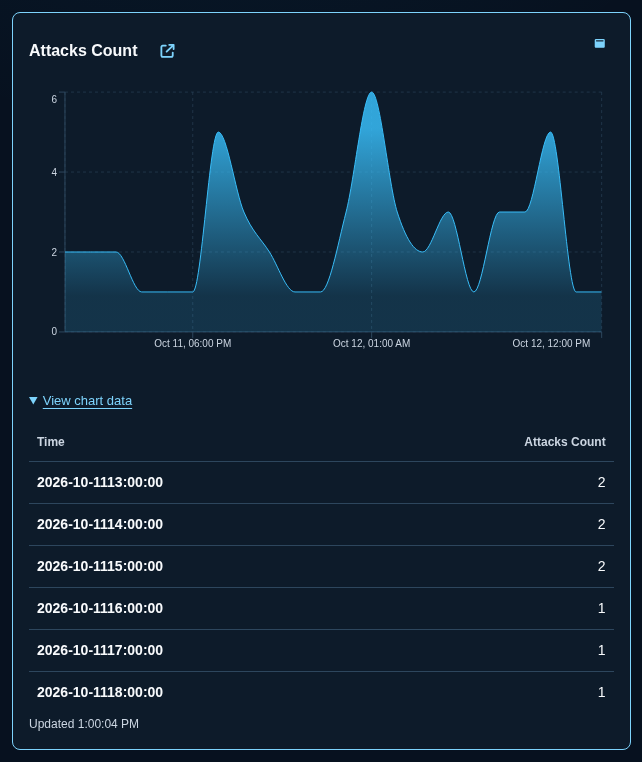
Task: Click the chart peak at value 6
Action: (372, 92)
